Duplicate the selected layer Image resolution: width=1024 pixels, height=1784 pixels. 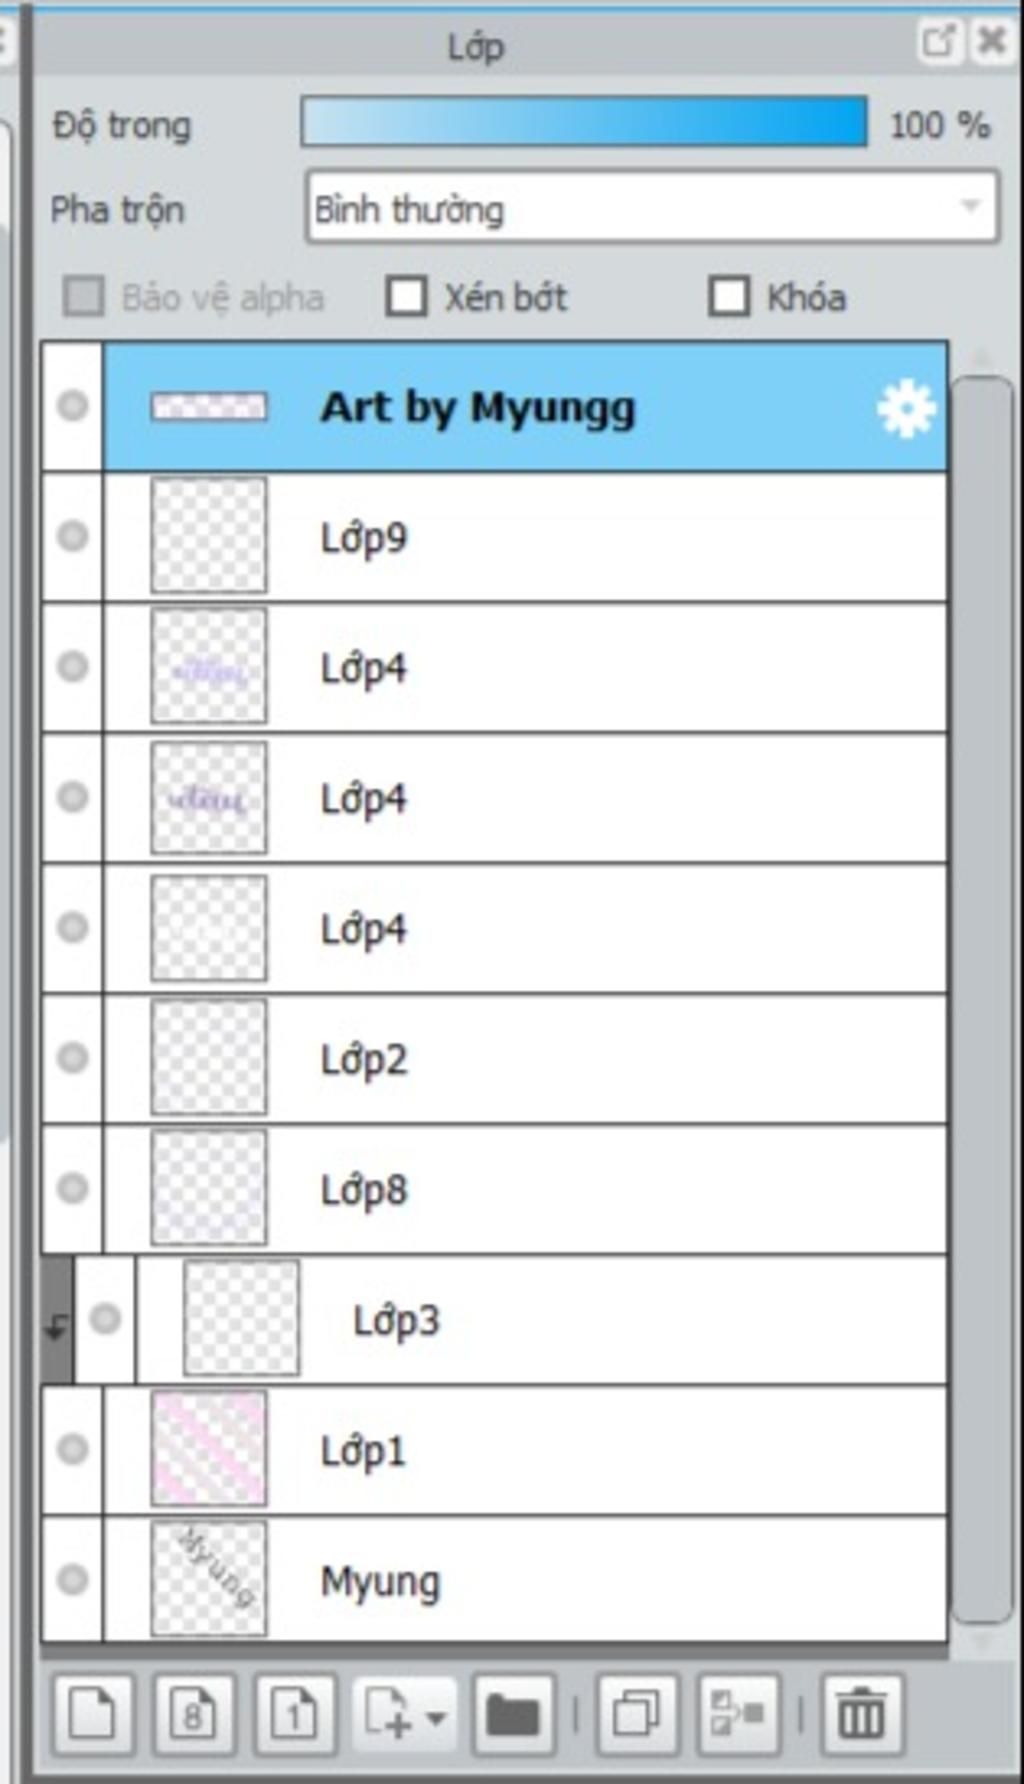[636, 1714]
